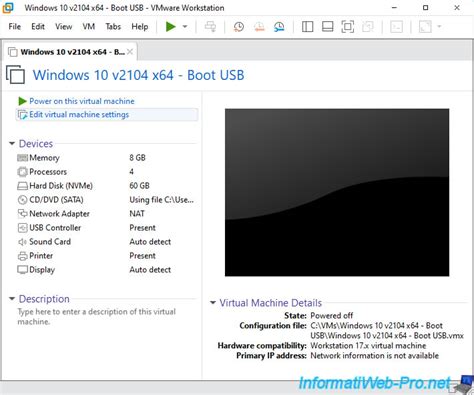Open the VM menu

[89, 27]
